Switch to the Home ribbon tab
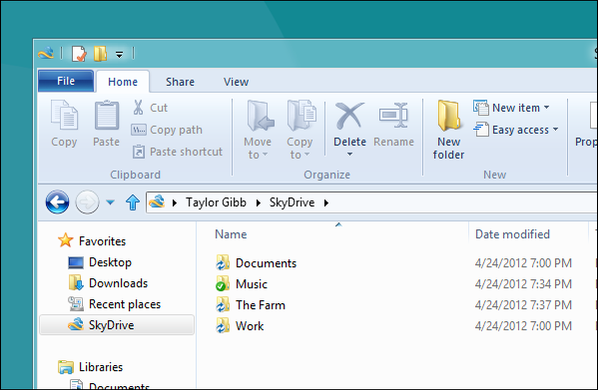598x390 pixels. (x=122, y=82)
